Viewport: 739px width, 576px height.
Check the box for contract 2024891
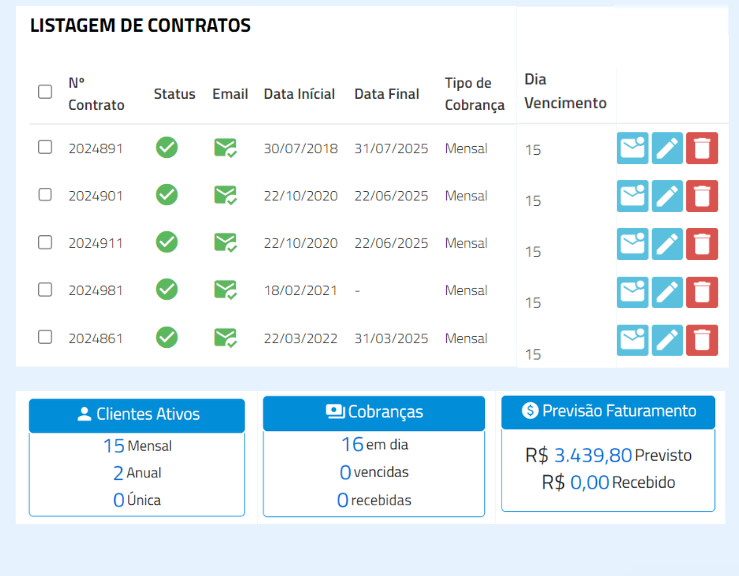45,147
